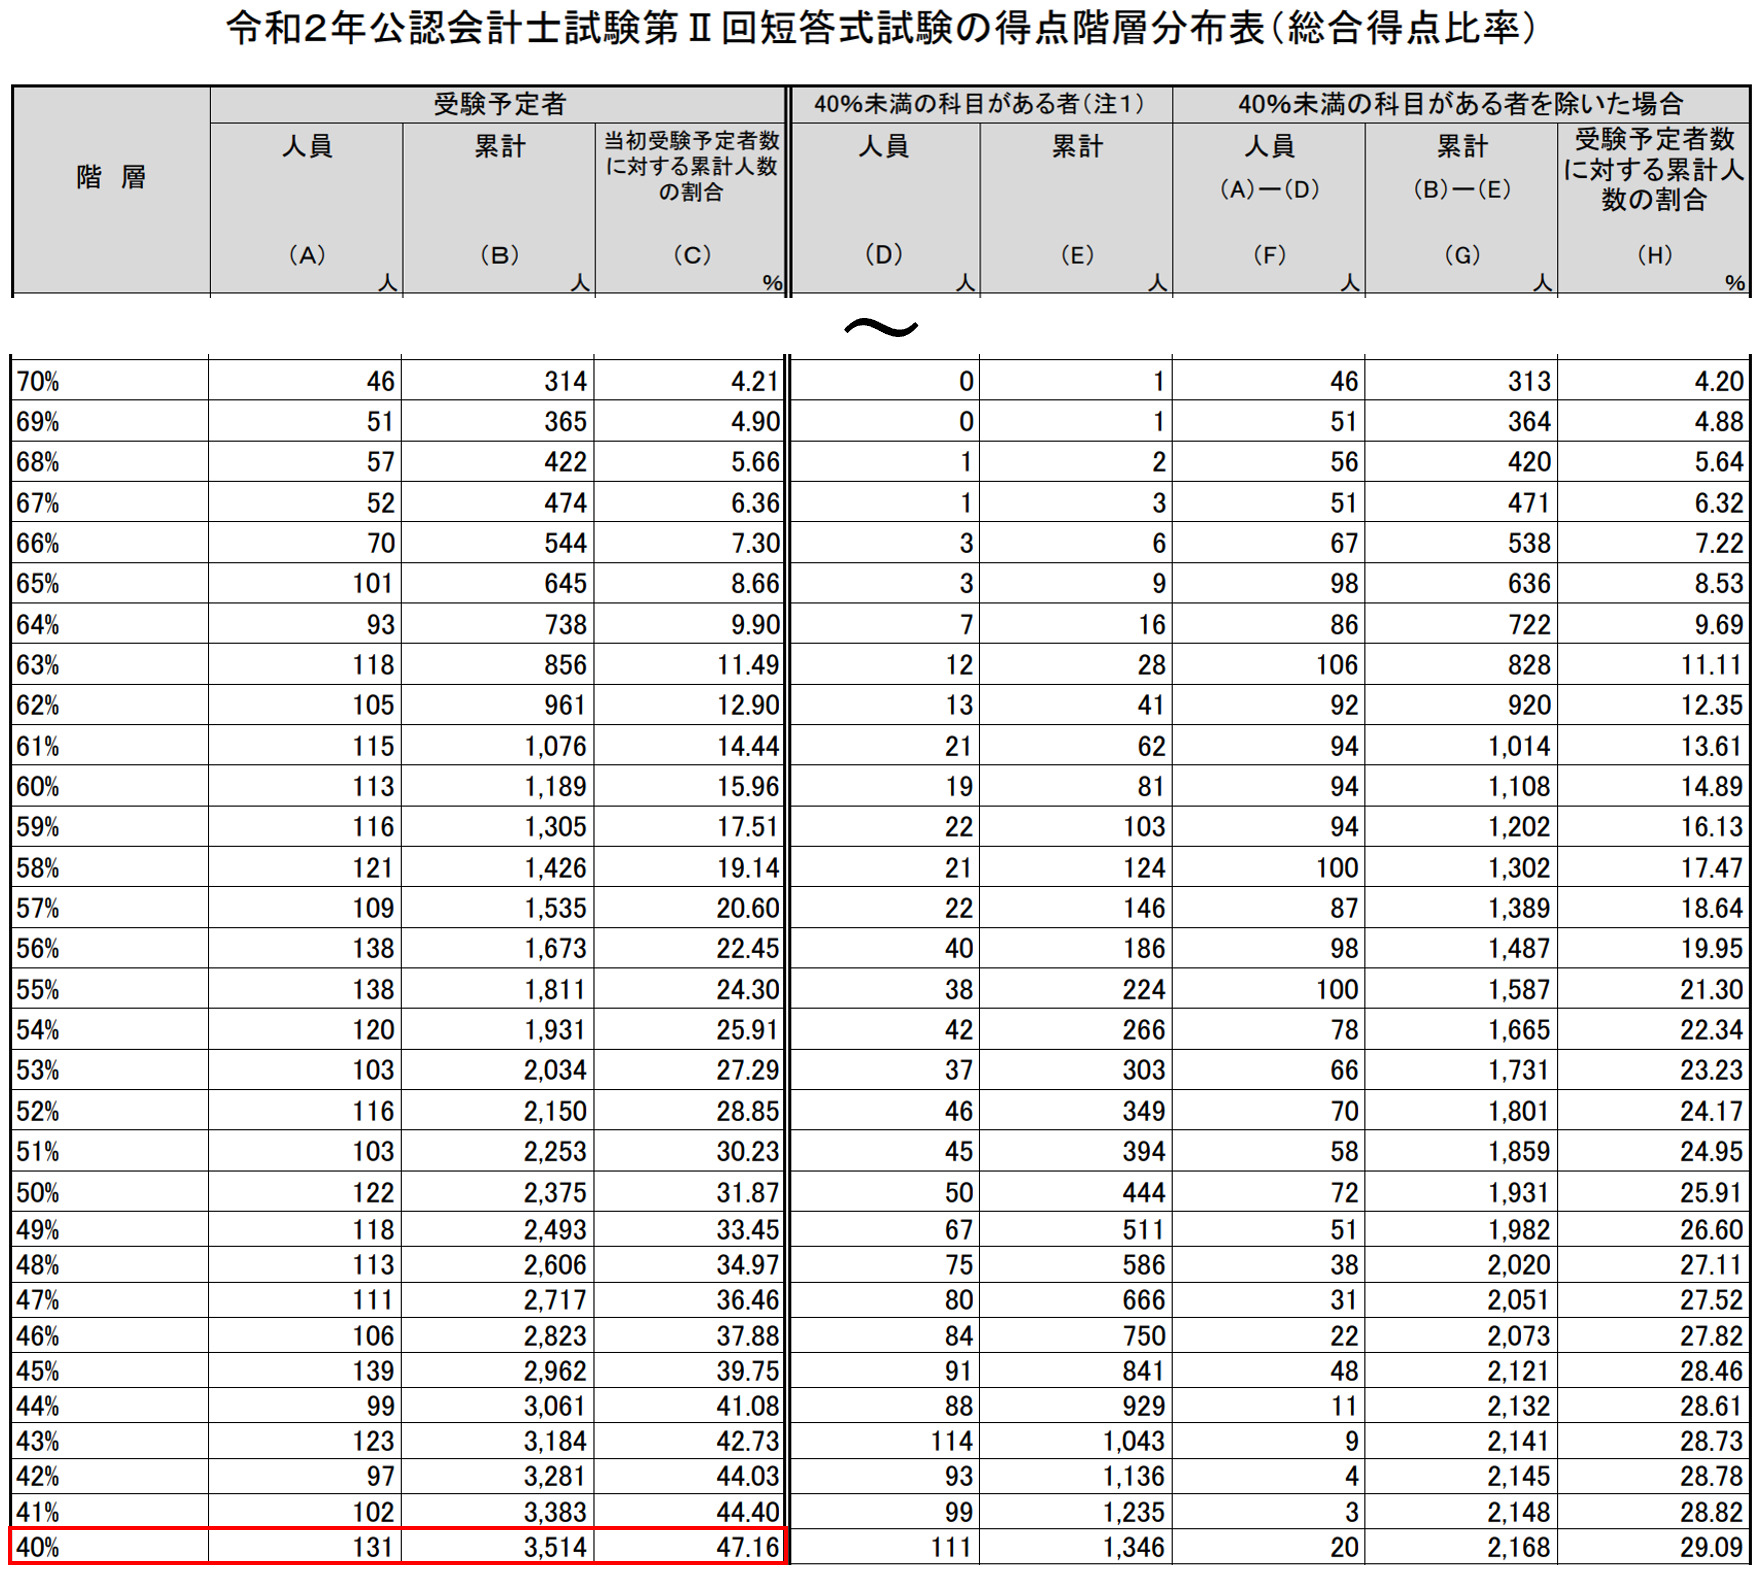Click the 55% row label
This screenshot has height=1573, width=1759.
click(x=38, y=990)
